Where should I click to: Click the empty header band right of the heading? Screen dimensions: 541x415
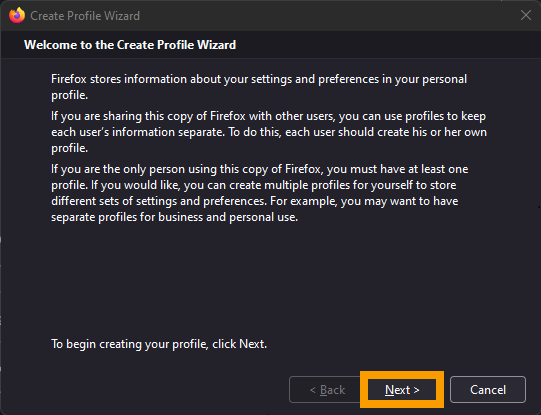[386, 45]
